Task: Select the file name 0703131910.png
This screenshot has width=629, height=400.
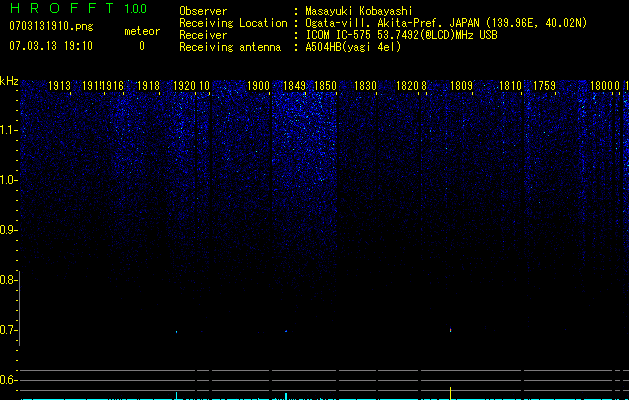Action: coord(51,26)
